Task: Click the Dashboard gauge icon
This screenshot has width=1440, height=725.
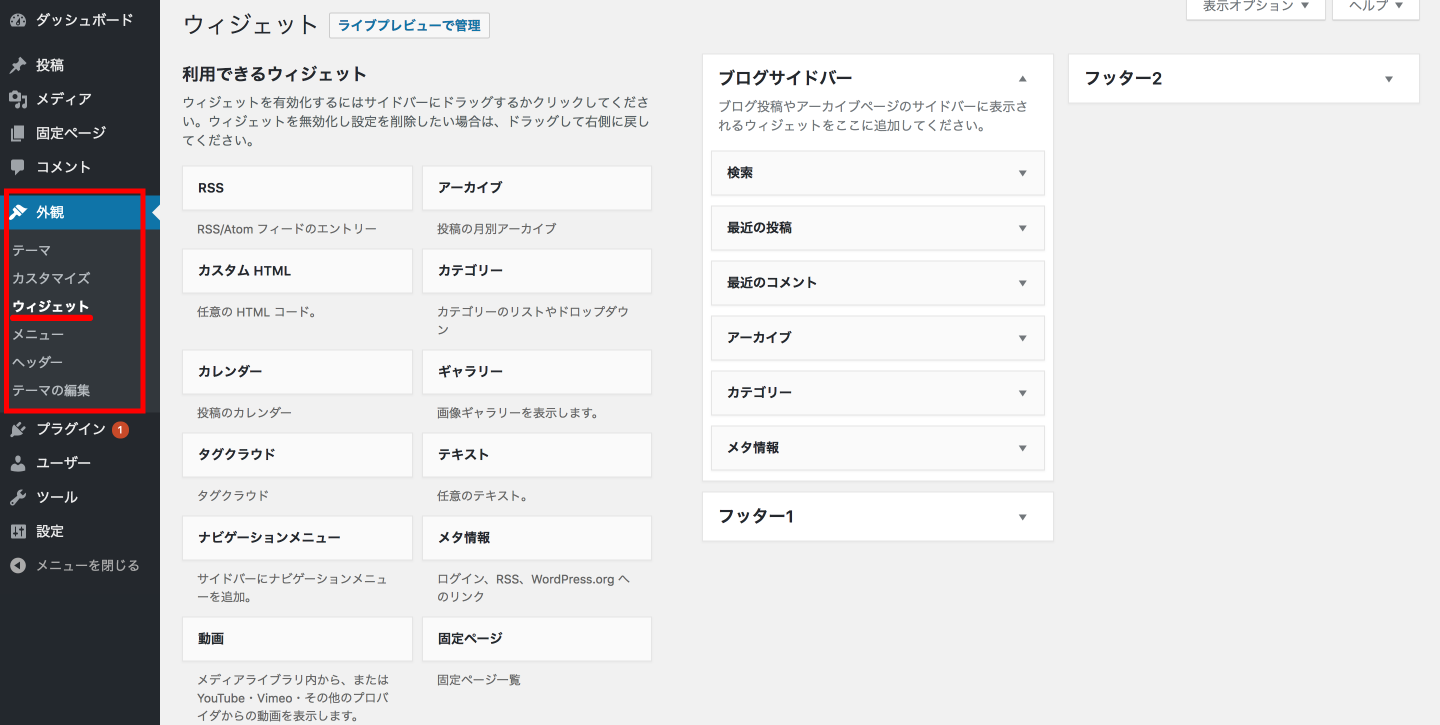Action: click(18, 20)
